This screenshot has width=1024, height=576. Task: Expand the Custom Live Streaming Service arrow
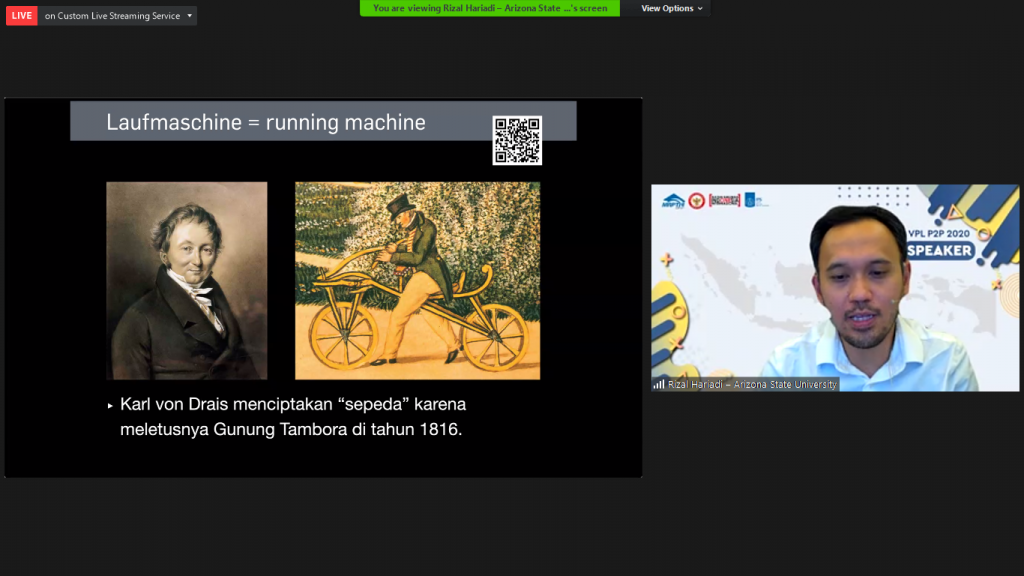click(189, 16)
